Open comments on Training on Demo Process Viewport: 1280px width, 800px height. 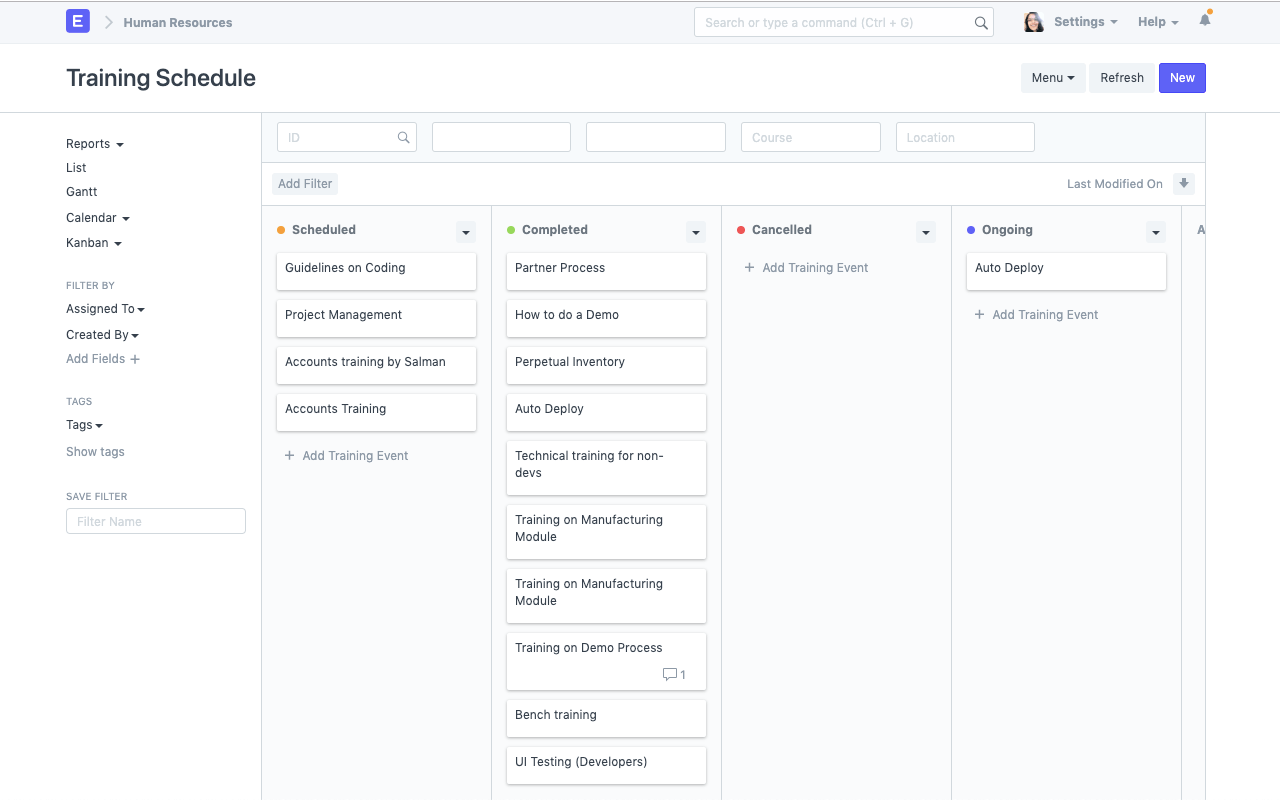[674, 675]
